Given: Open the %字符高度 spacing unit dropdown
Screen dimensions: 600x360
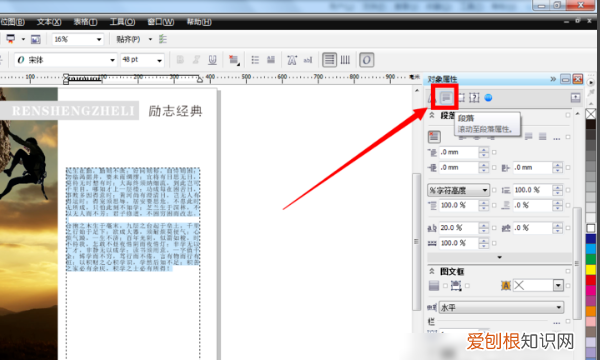Looking at the screenshot, I should click(458, 190).
